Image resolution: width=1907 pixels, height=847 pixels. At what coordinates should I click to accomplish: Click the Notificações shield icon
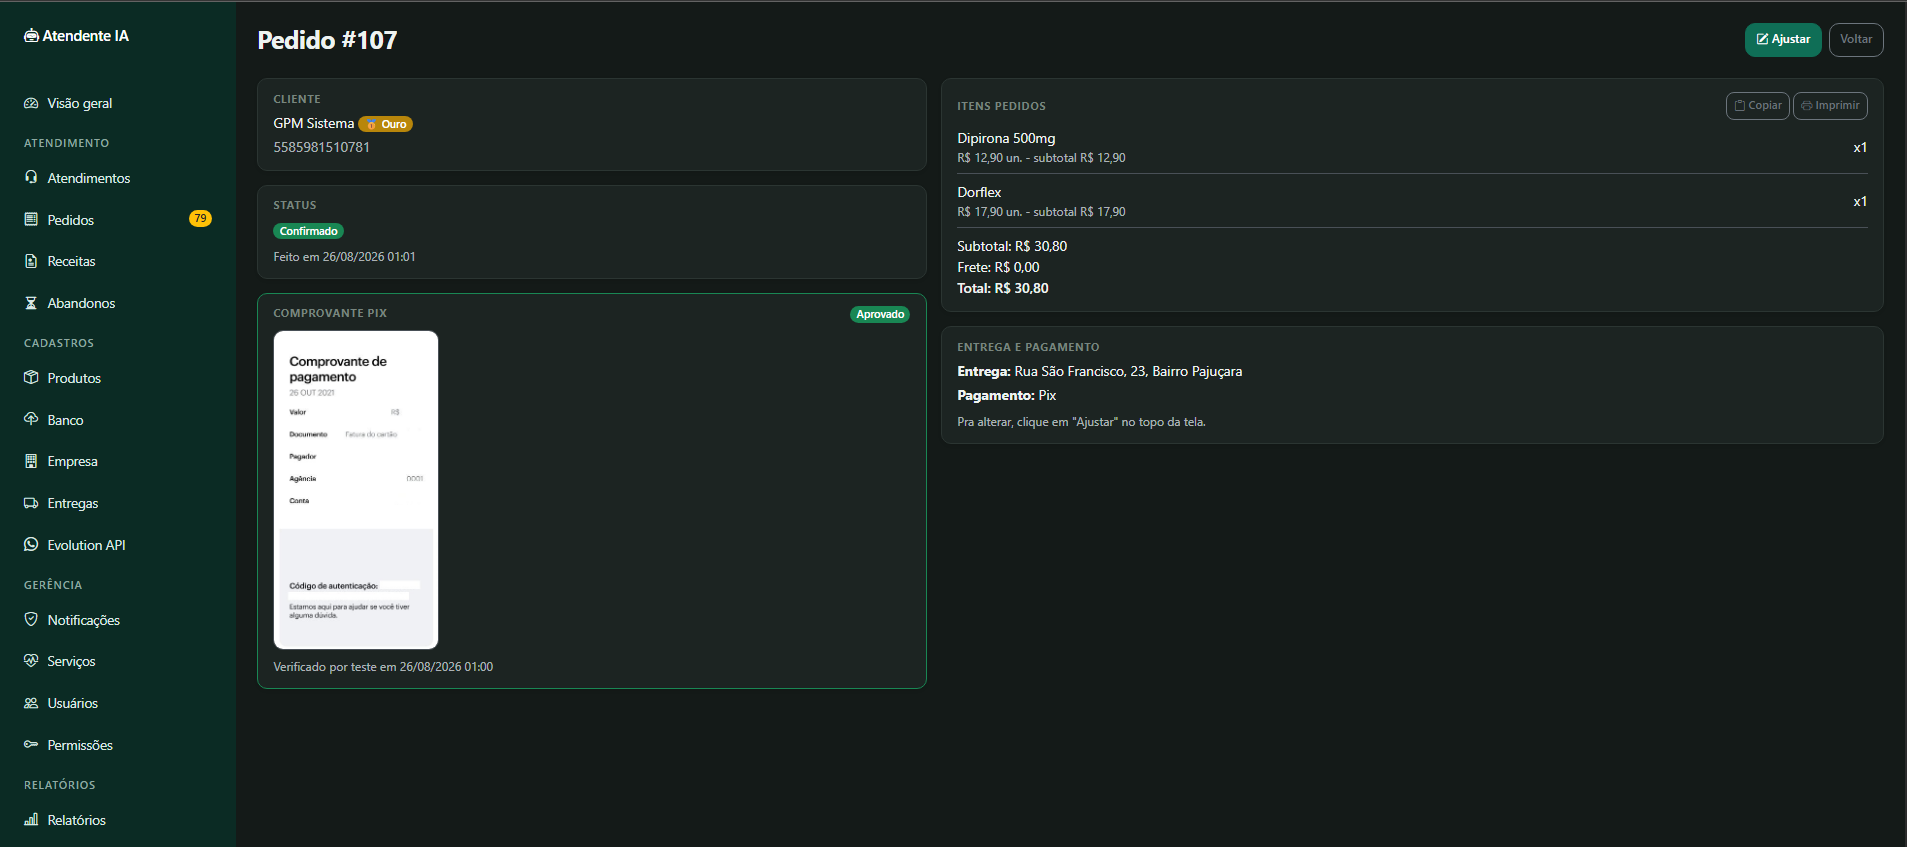pyautogui.click(x=31, y=619)
